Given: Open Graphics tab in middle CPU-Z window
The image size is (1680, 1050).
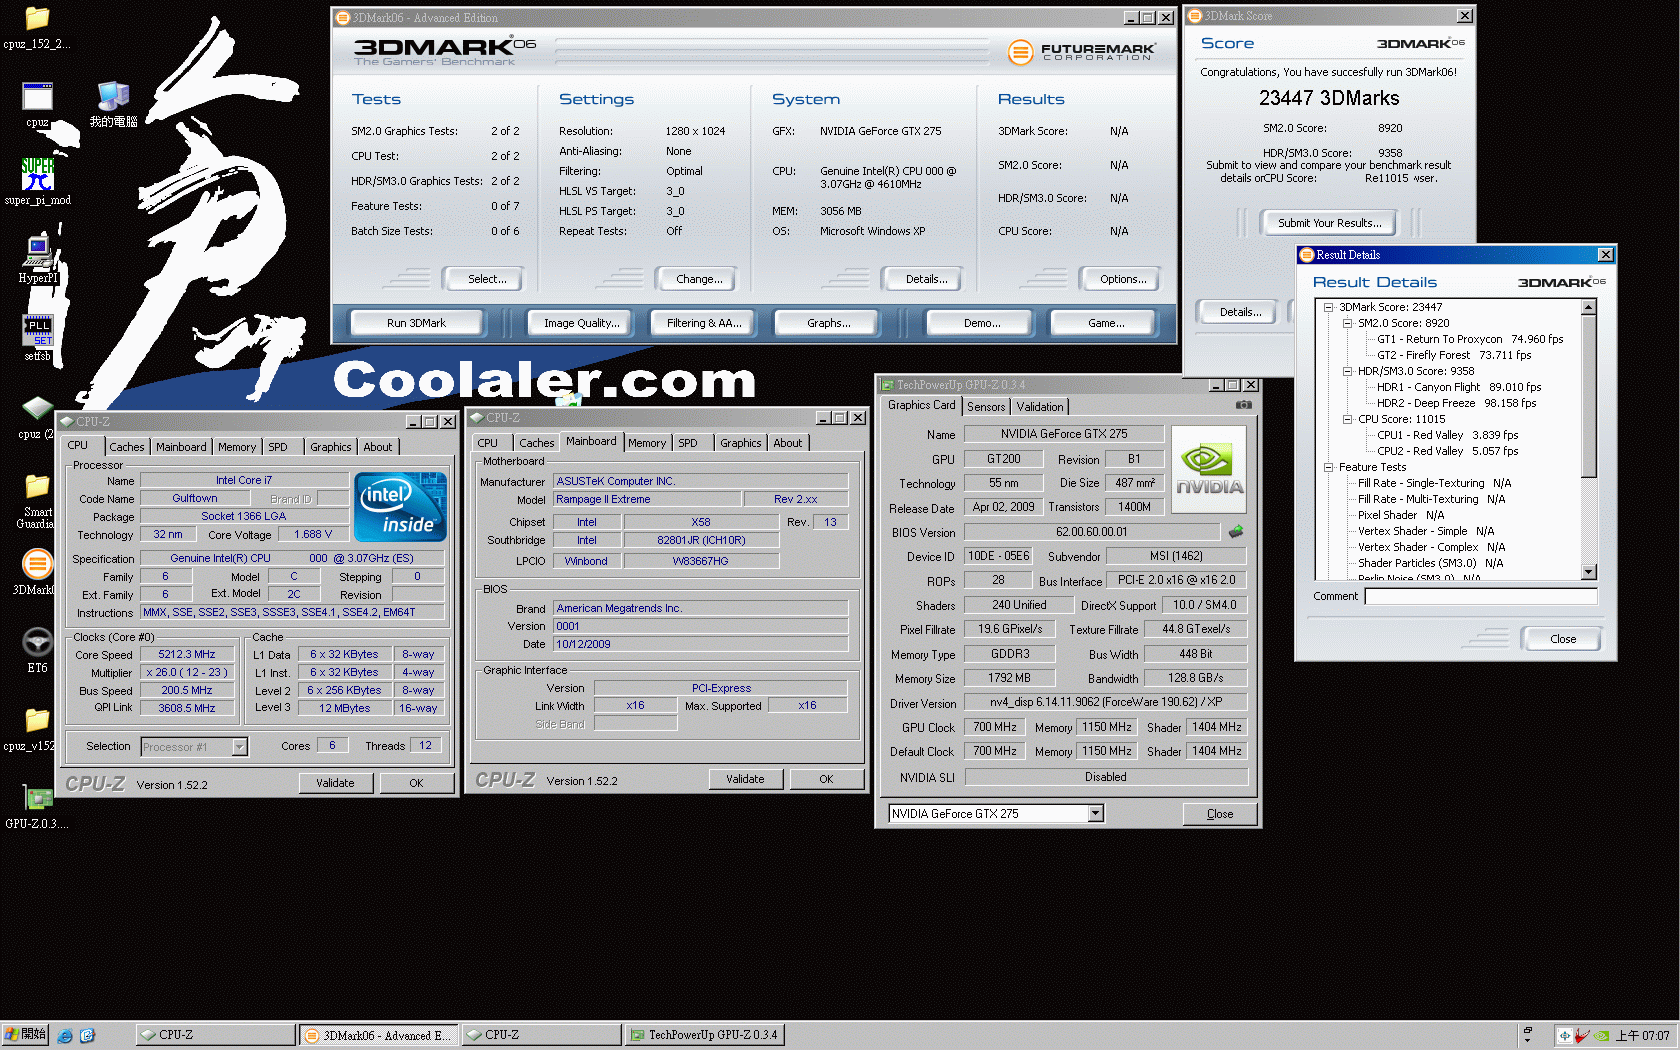Looking at the screenshot, I should pyautogui.click(x=740, y=443).
